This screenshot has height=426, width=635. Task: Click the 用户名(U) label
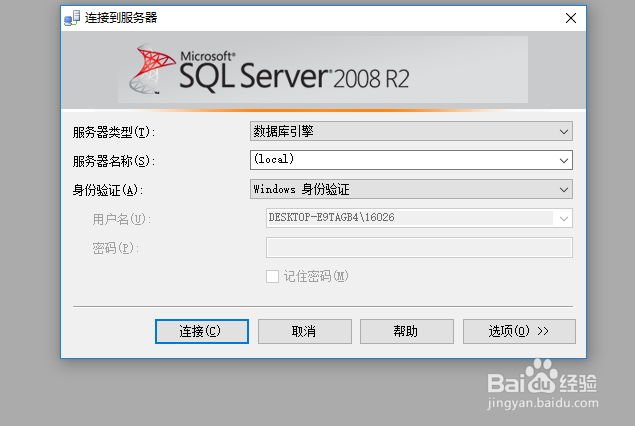pyautogui.click(x=121, y=219)
